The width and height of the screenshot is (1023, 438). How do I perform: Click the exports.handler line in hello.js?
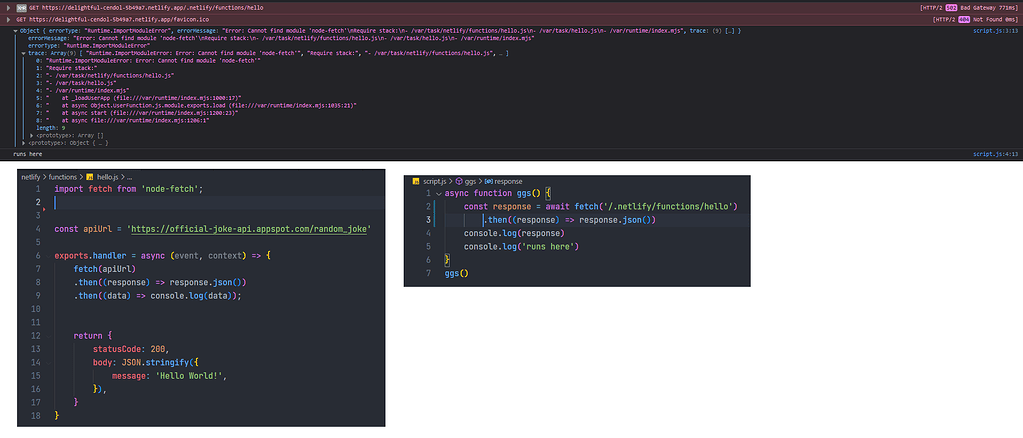tap(162, 256)
